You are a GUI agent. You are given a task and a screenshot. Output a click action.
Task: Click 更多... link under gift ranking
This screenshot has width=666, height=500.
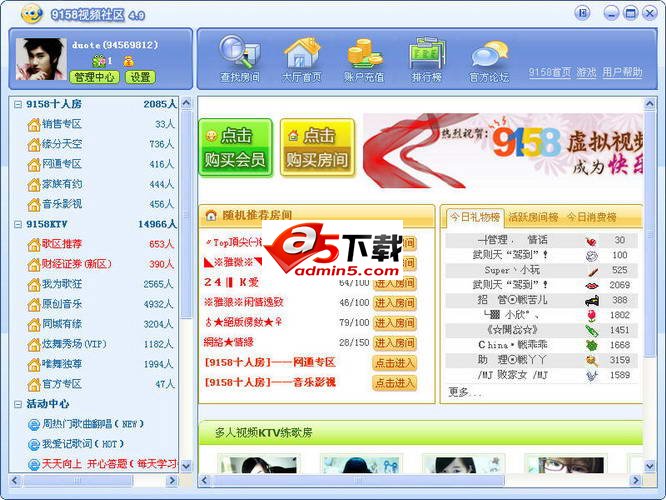pyautogui.click(x=465, y=392)
